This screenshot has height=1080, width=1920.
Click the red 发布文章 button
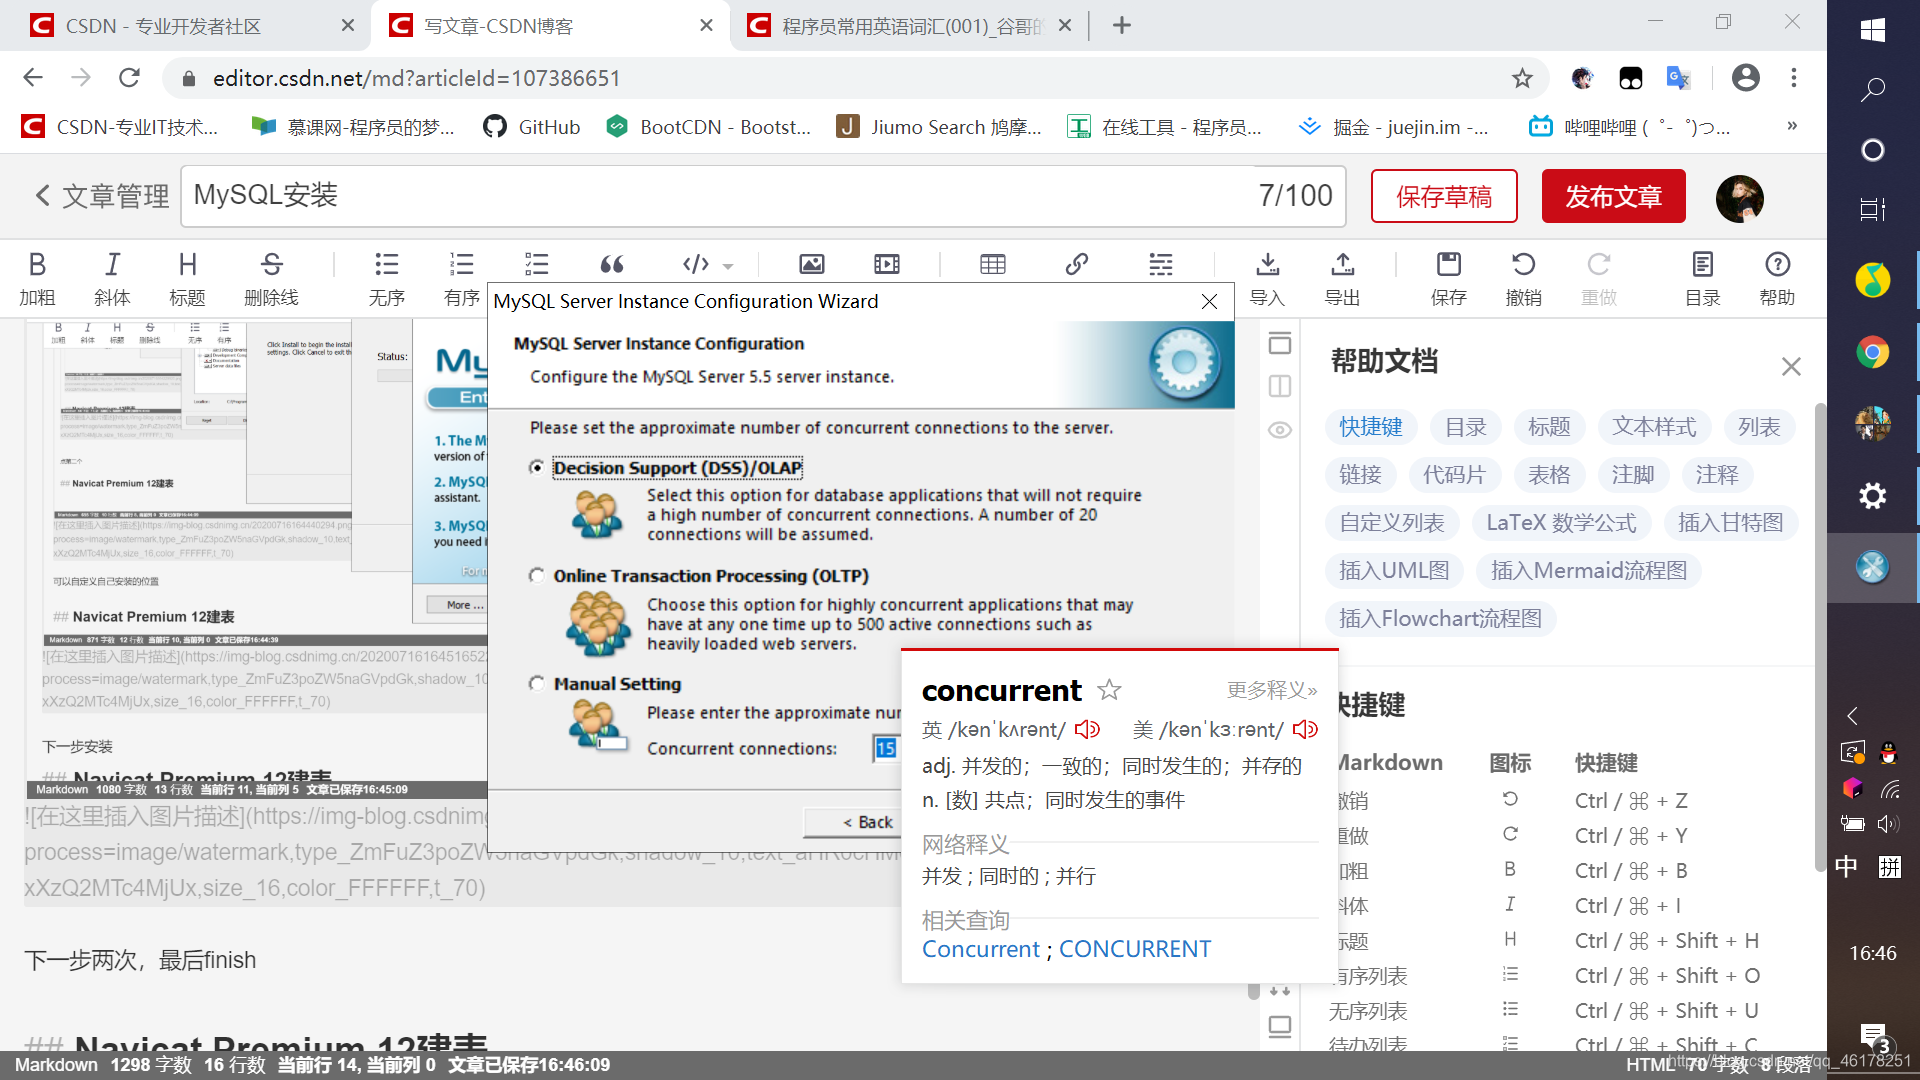pyautogui.click(x=1613, y=196)
